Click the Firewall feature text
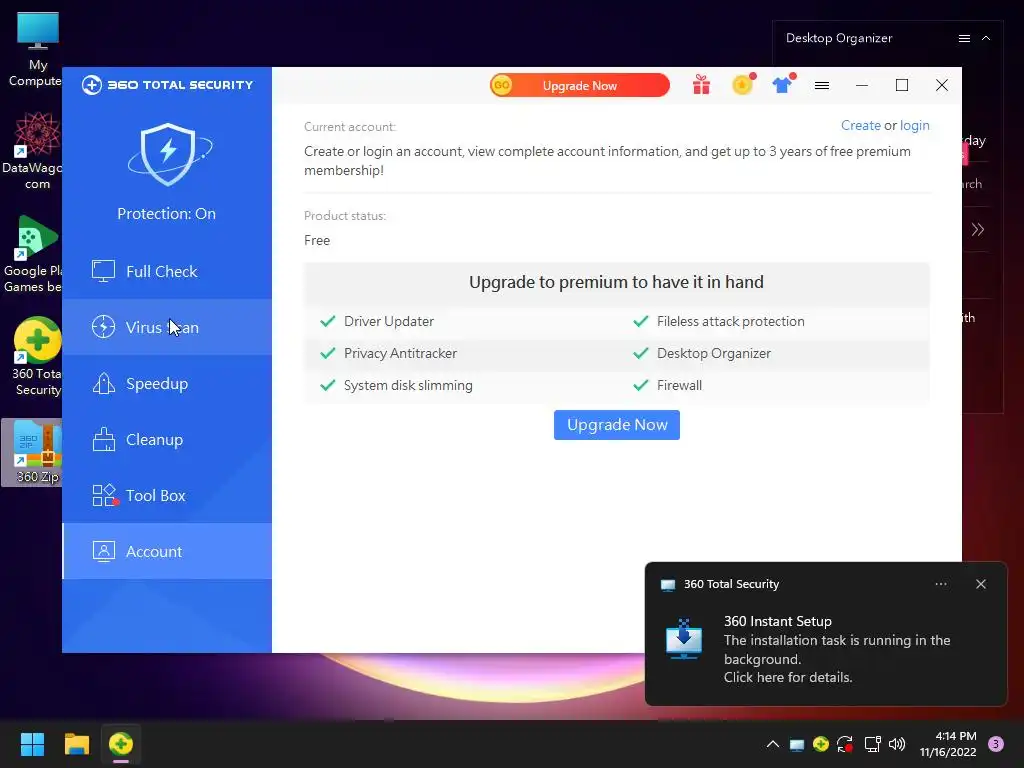The height and width of the screenshot is (768, 1024). [679, 385]
